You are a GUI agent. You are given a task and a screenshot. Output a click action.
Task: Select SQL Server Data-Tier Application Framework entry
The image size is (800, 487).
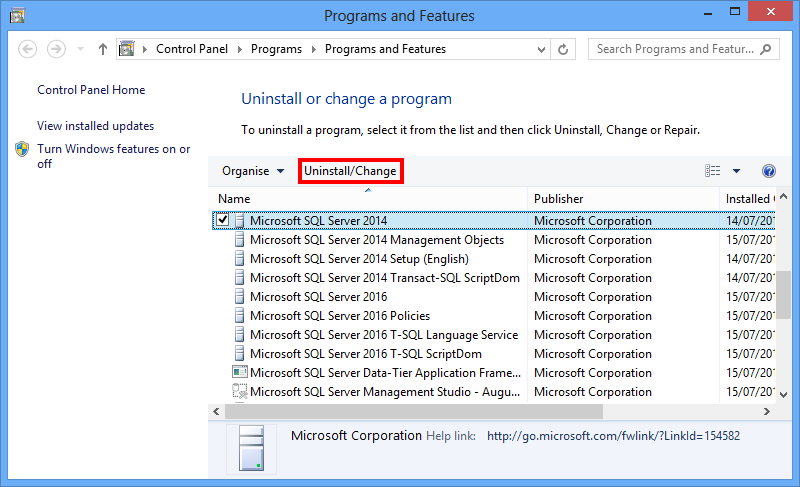pos(385,373)
